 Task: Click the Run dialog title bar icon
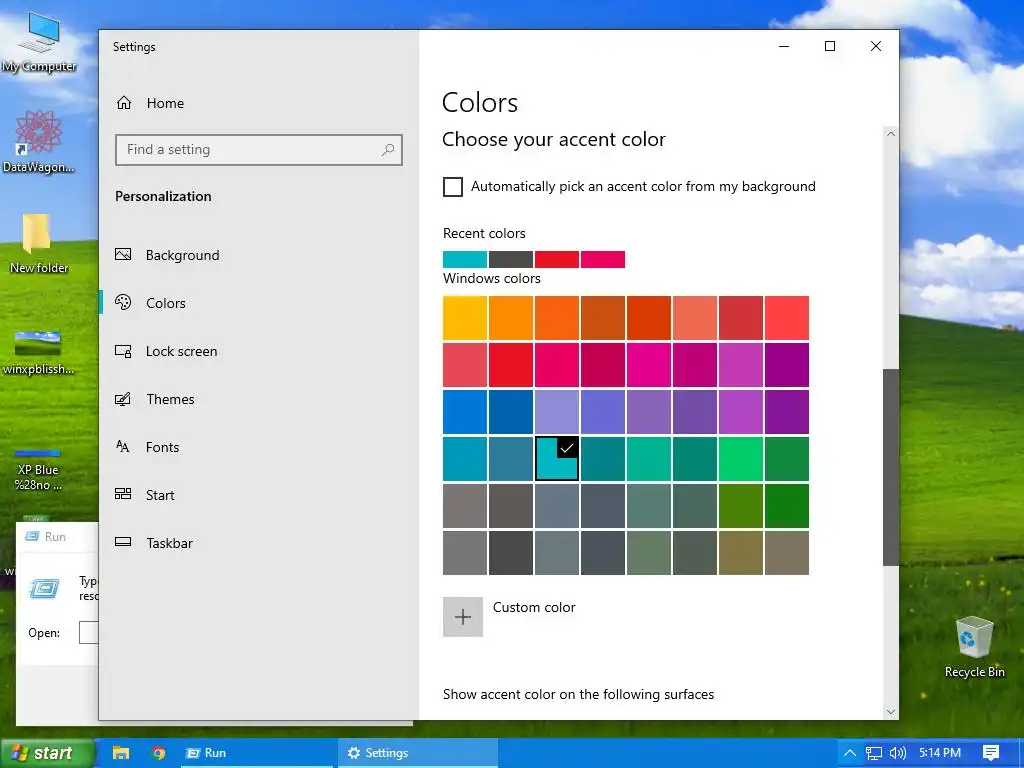31,537
